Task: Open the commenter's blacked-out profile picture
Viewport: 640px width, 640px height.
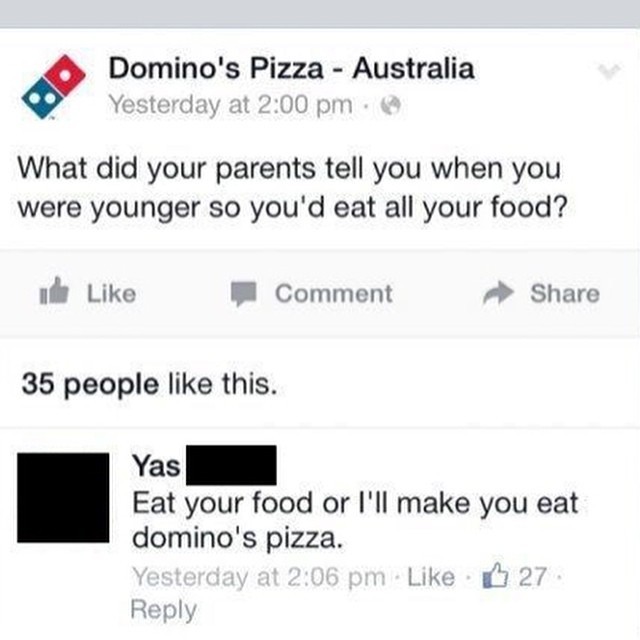Action: 63,498
